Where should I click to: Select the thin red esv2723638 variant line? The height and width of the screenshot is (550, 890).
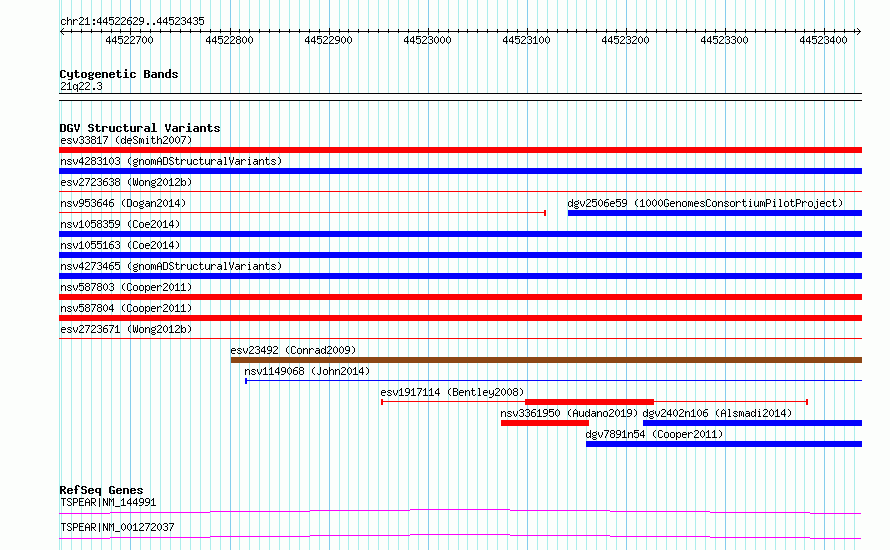[460, 192]
